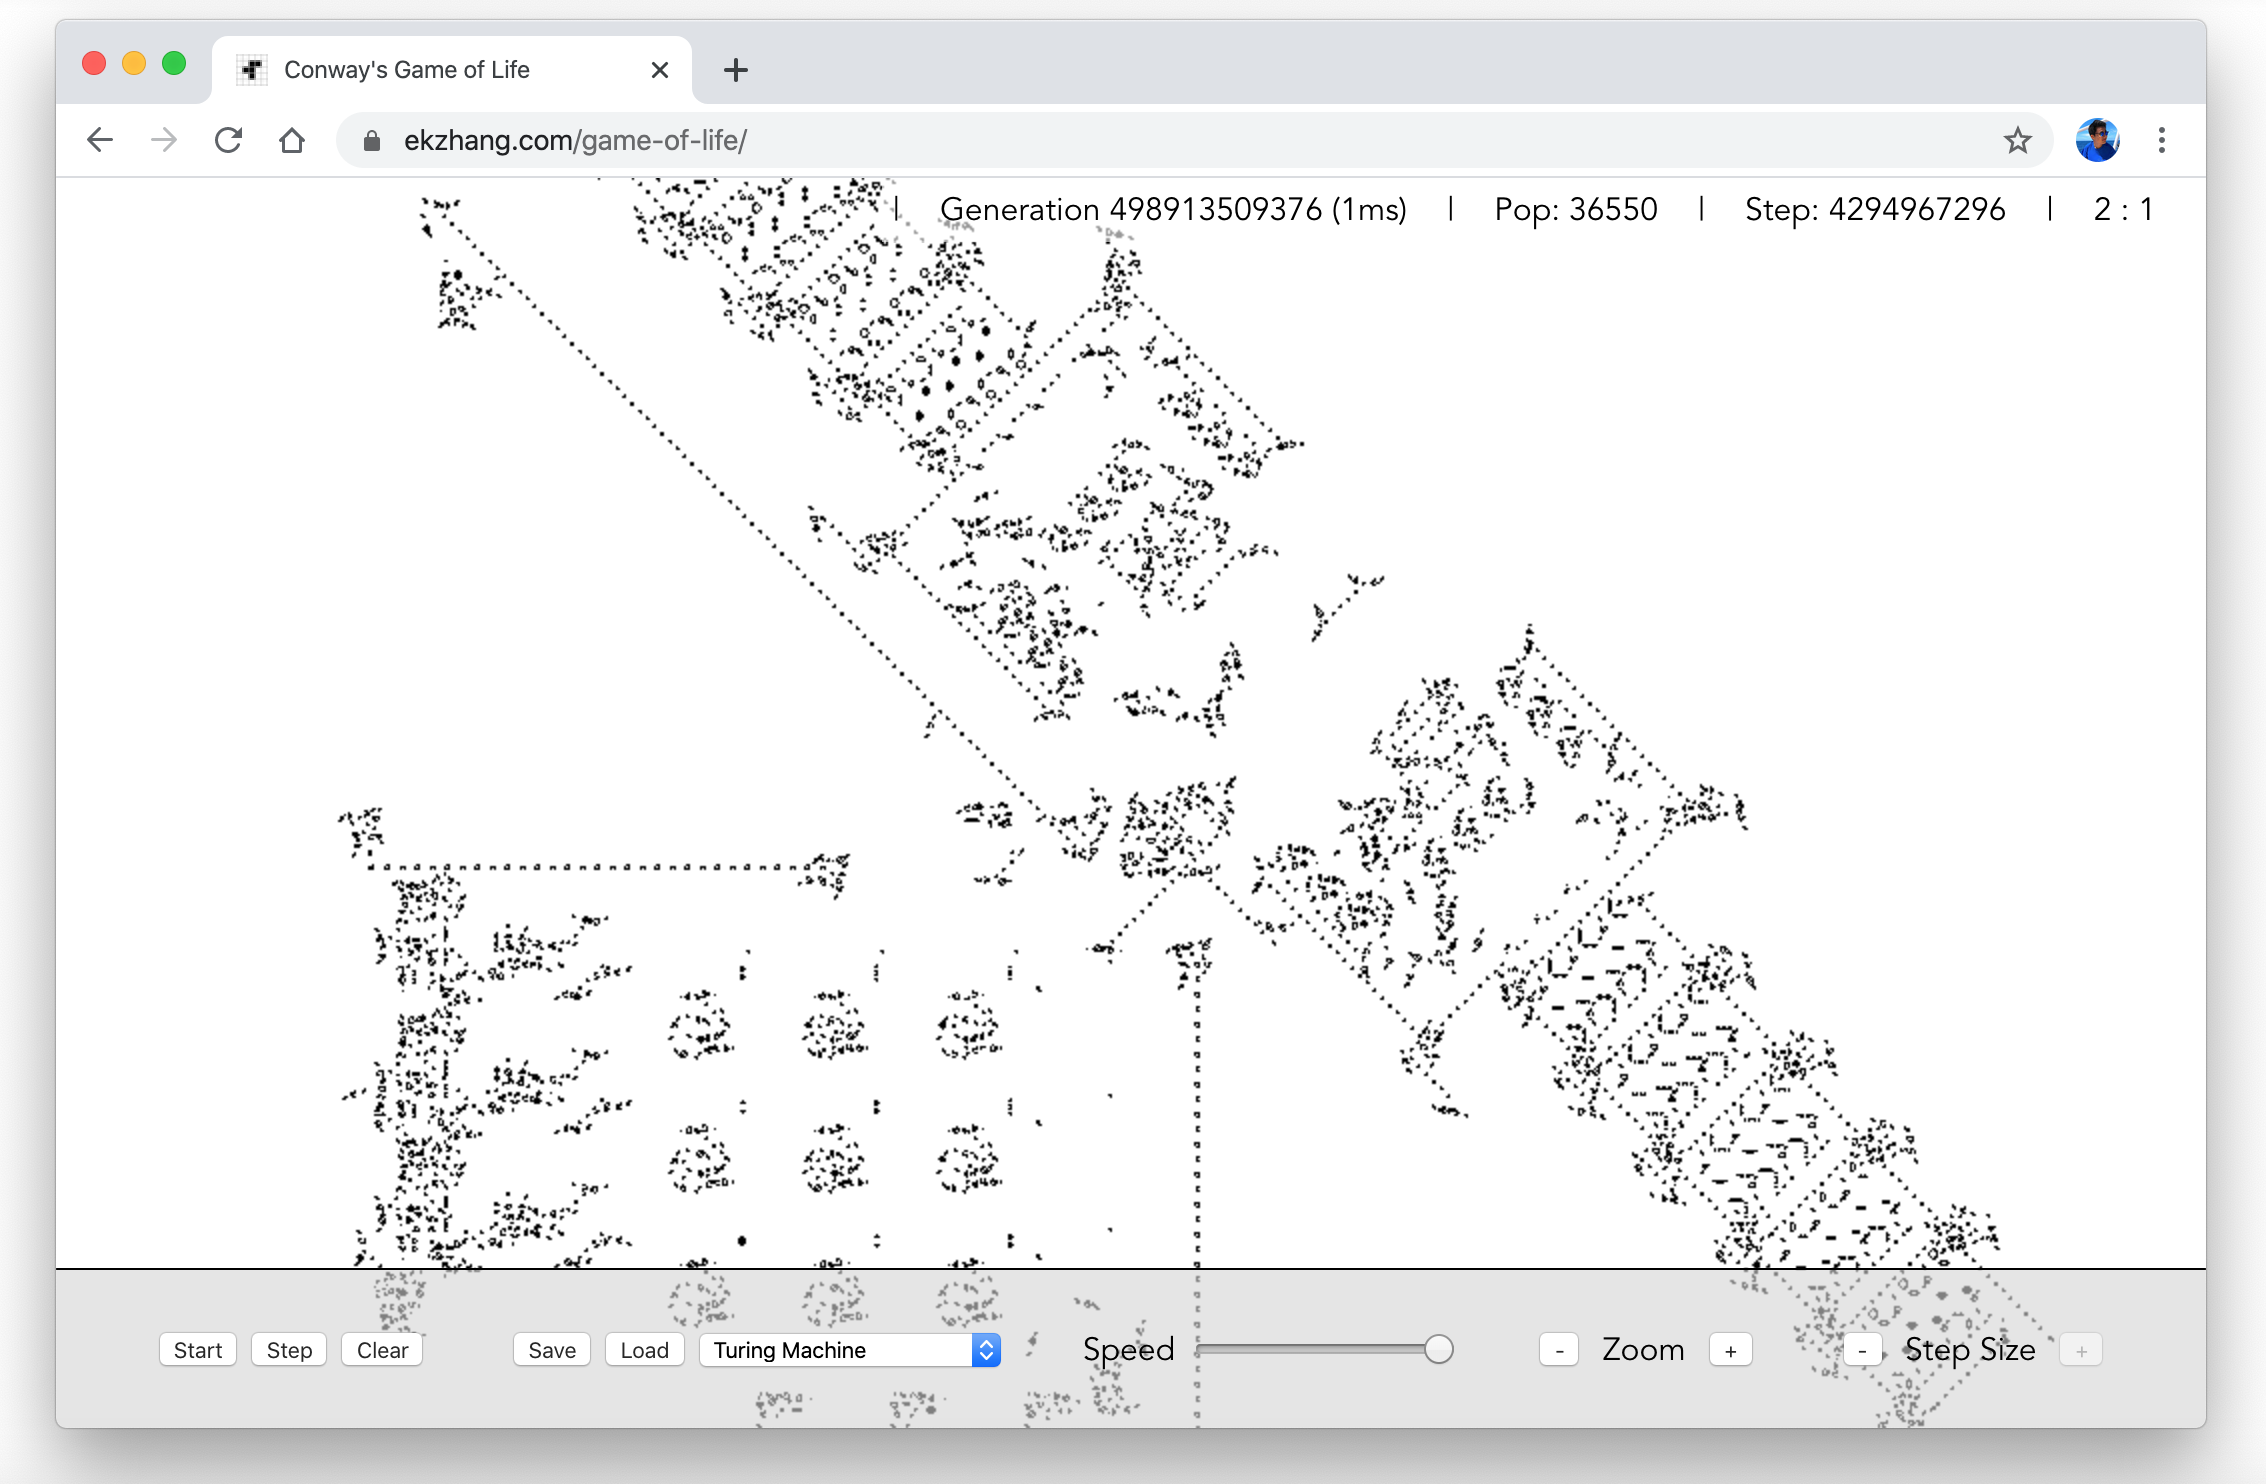Load the selected pattern
The width and height of the screenshot is (2266, 1484).
(644, 1350)
